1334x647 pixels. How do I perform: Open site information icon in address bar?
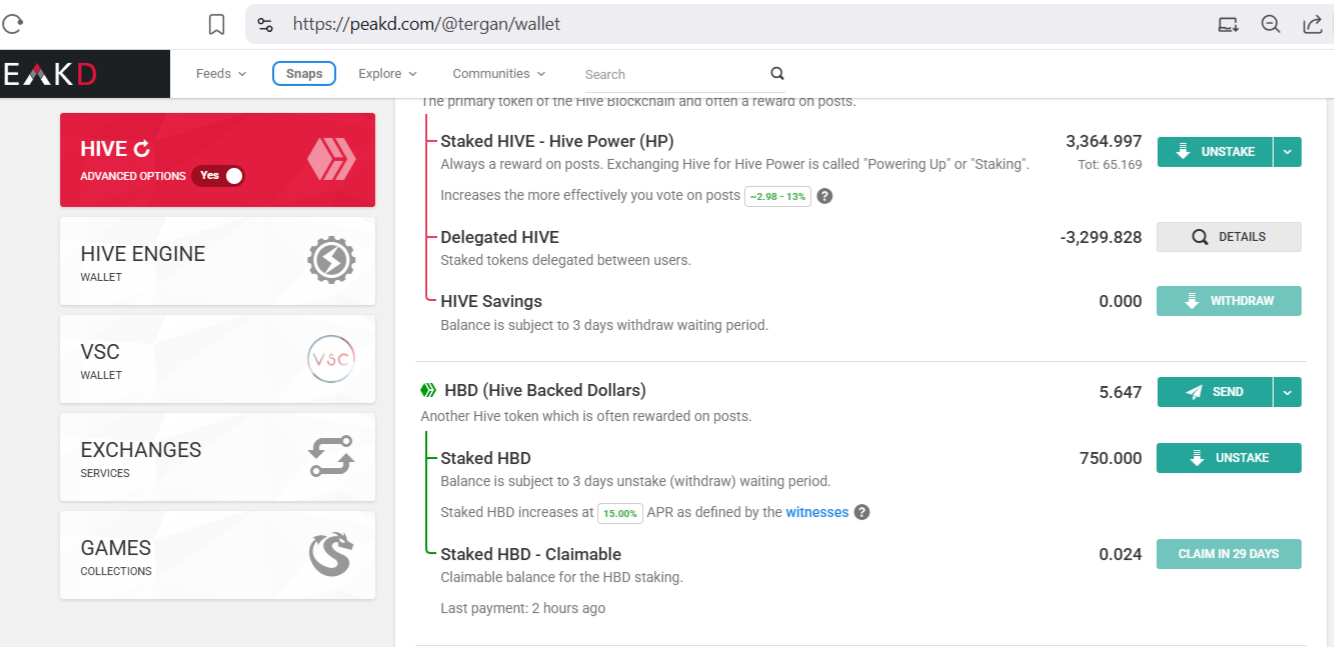pos(265,24)
